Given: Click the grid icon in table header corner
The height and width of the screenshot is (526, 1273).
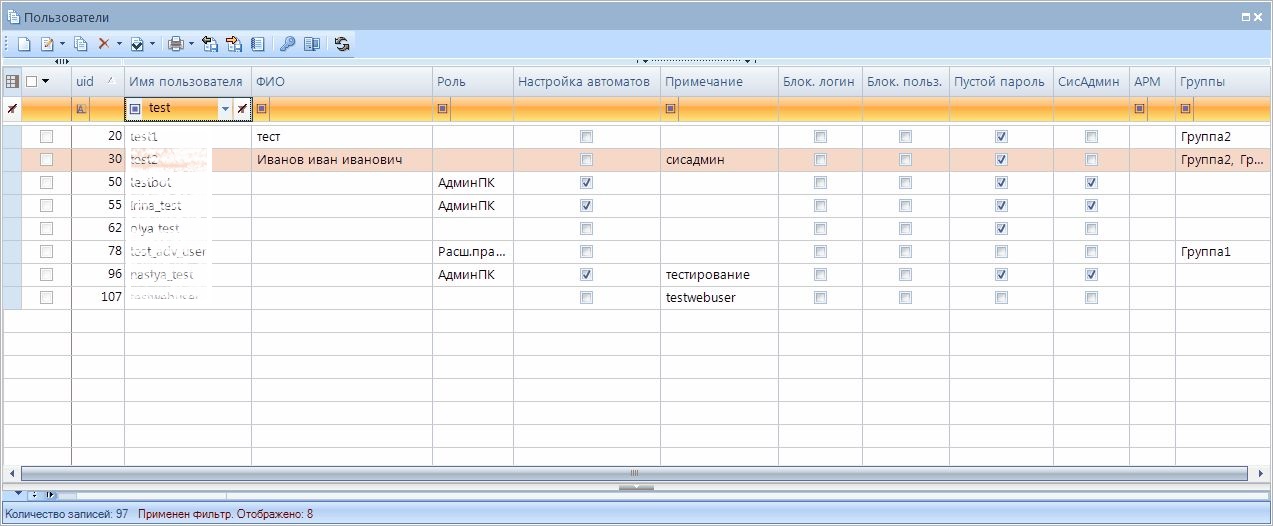Looking at the screenshot, I should pyautogui.click(x=12, y=82).
